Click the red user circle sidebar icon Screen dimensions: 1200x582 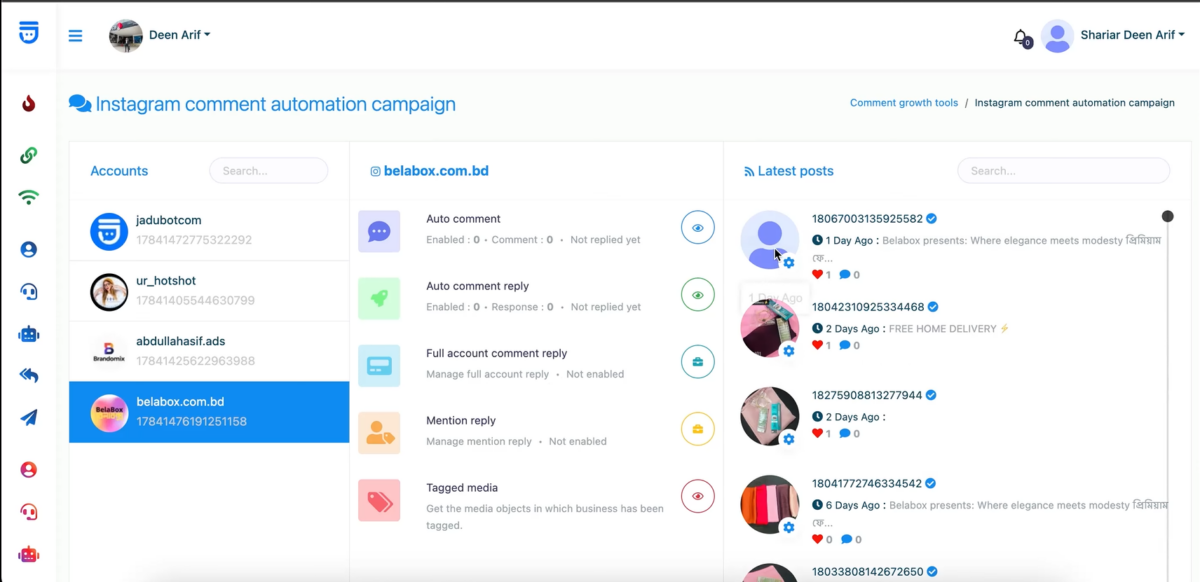[x=29, y=470]
